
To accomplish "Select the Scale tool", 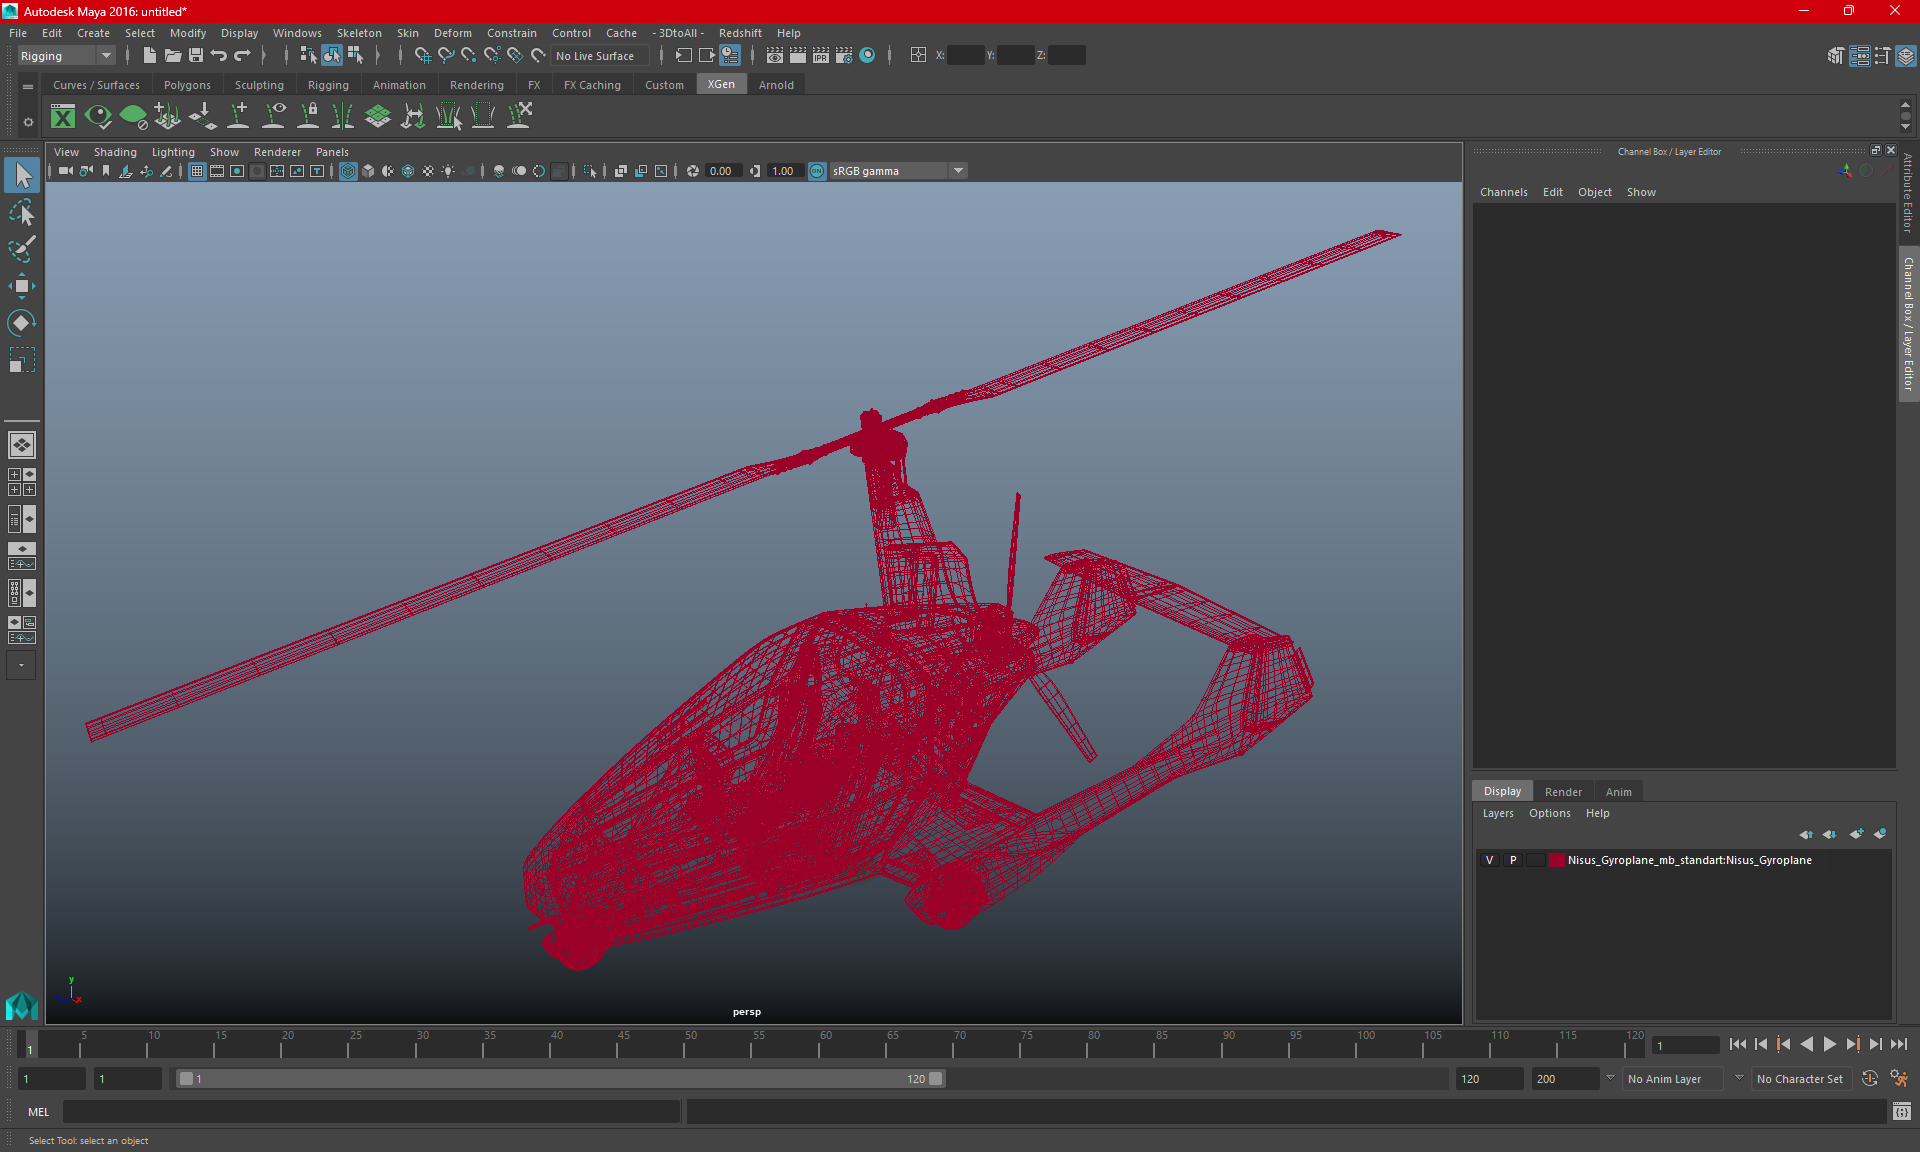I will point(22,359).
